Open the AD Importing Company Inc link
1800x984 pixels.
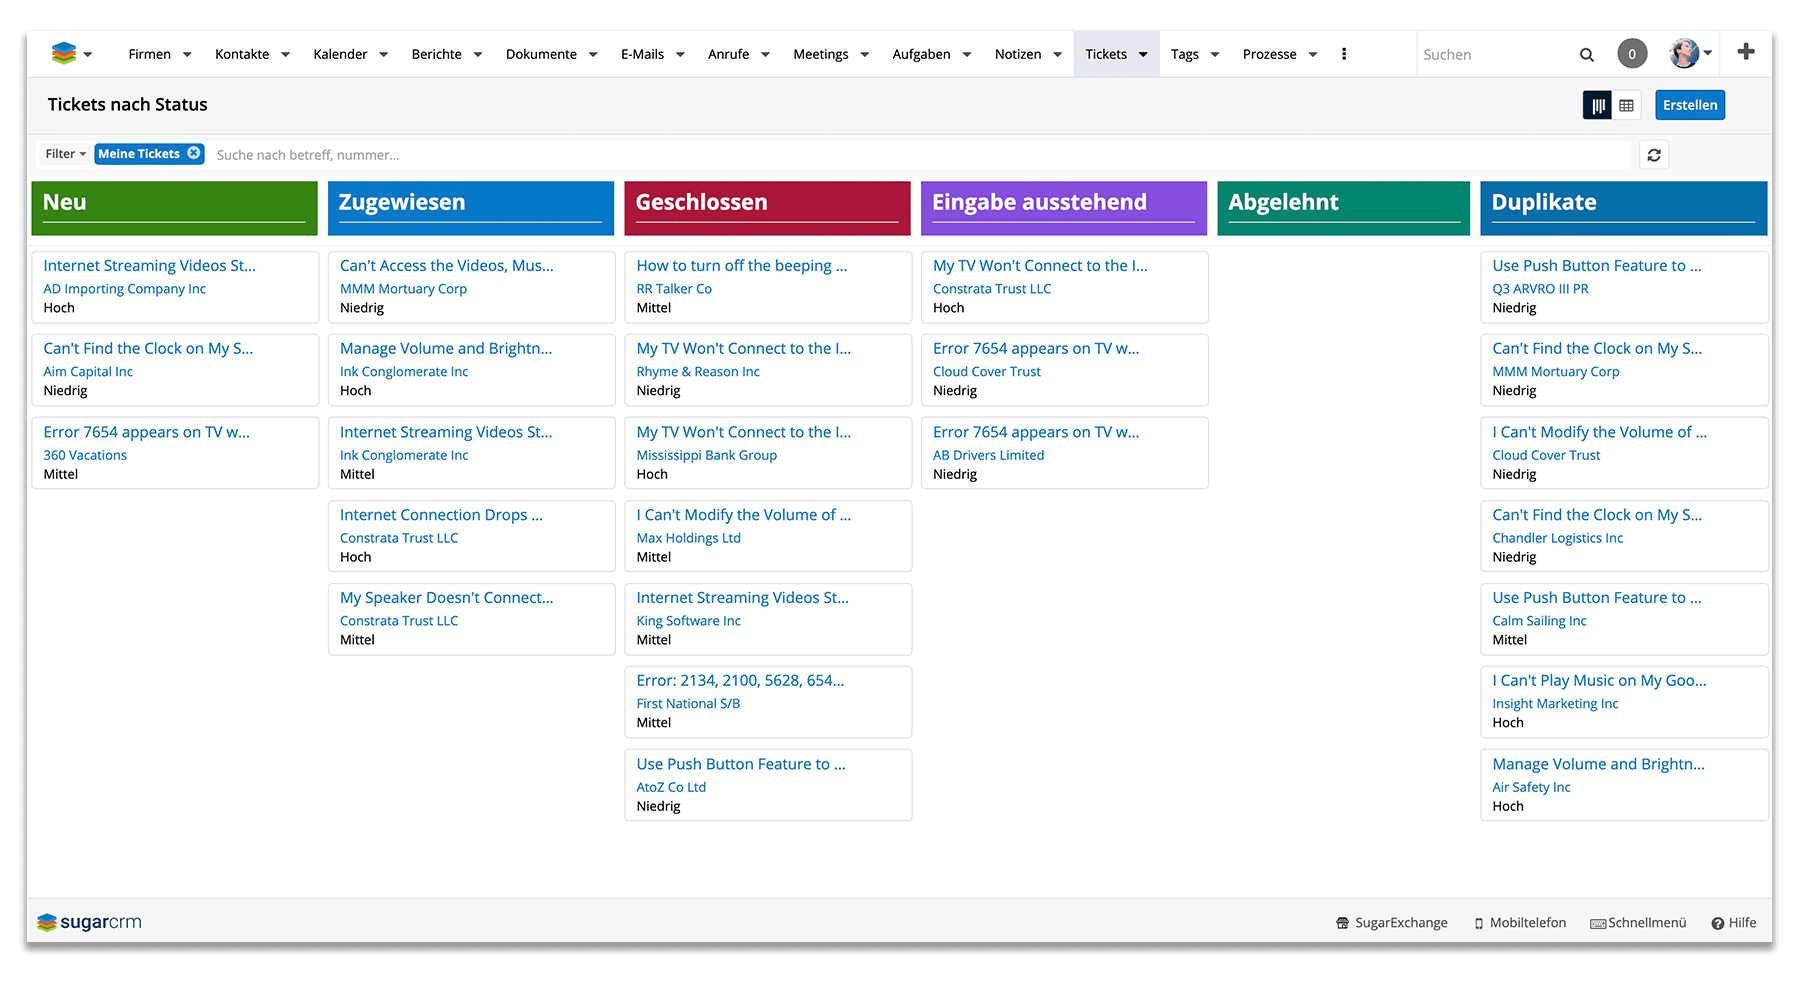tap(124, 289)
